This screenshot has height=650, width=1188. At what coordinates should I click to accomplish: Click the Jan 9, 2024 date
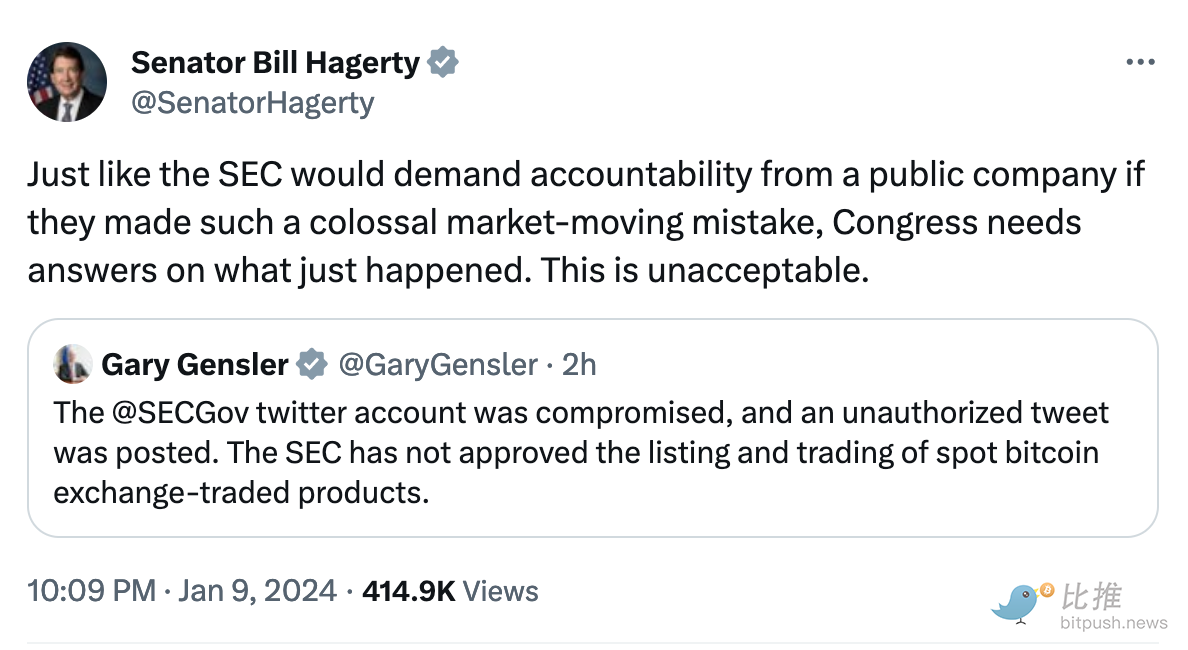coord(257,591)
